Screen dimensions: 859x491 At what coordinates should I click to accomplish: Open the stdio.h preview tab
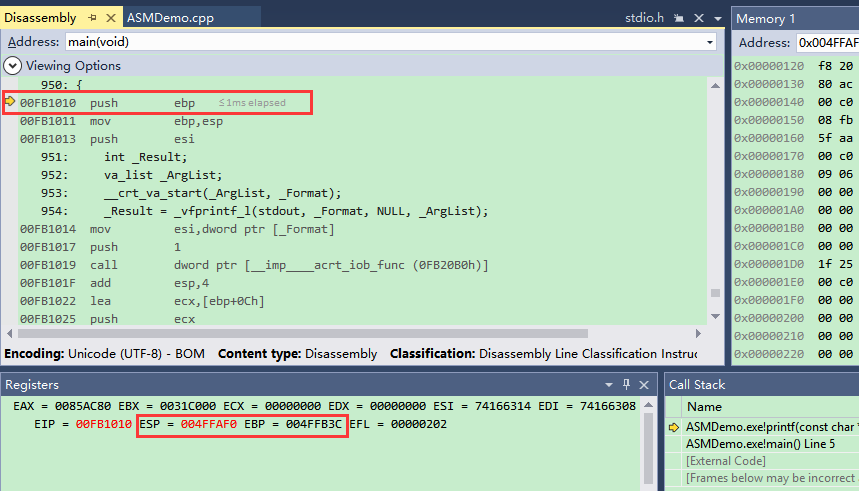pyautogui.click(x=644, y=18)
